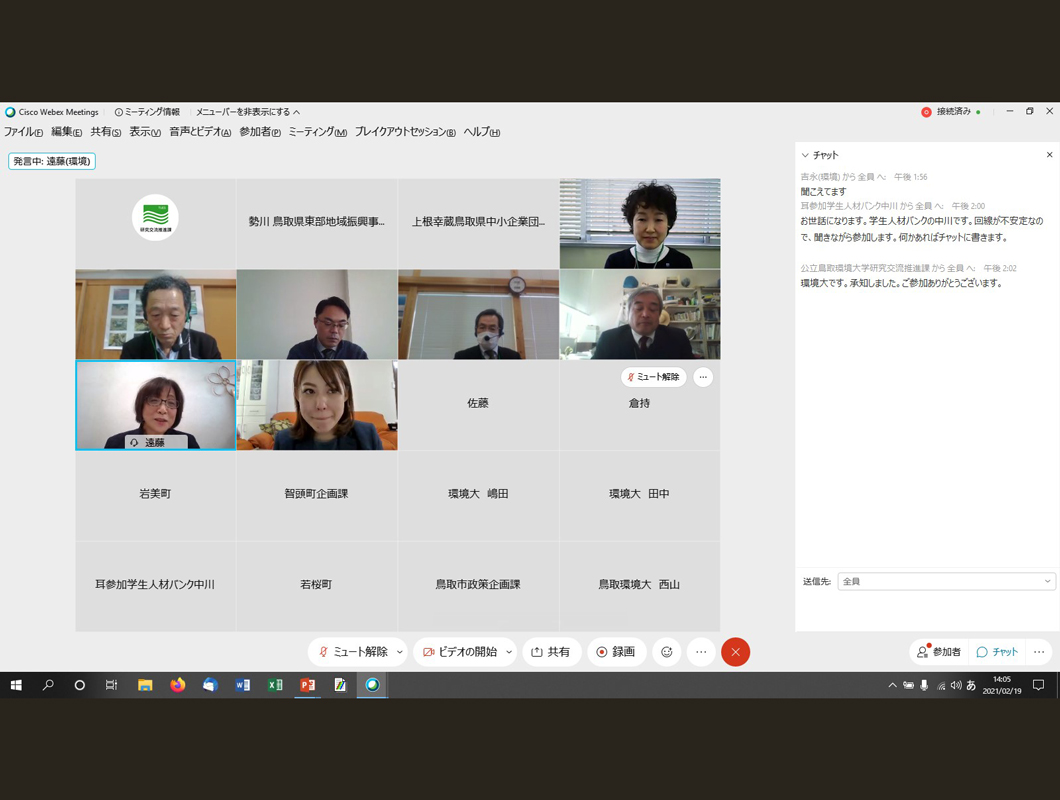Open the ミーティング menu
The image size is (1060, 800).
click(317, 132)
